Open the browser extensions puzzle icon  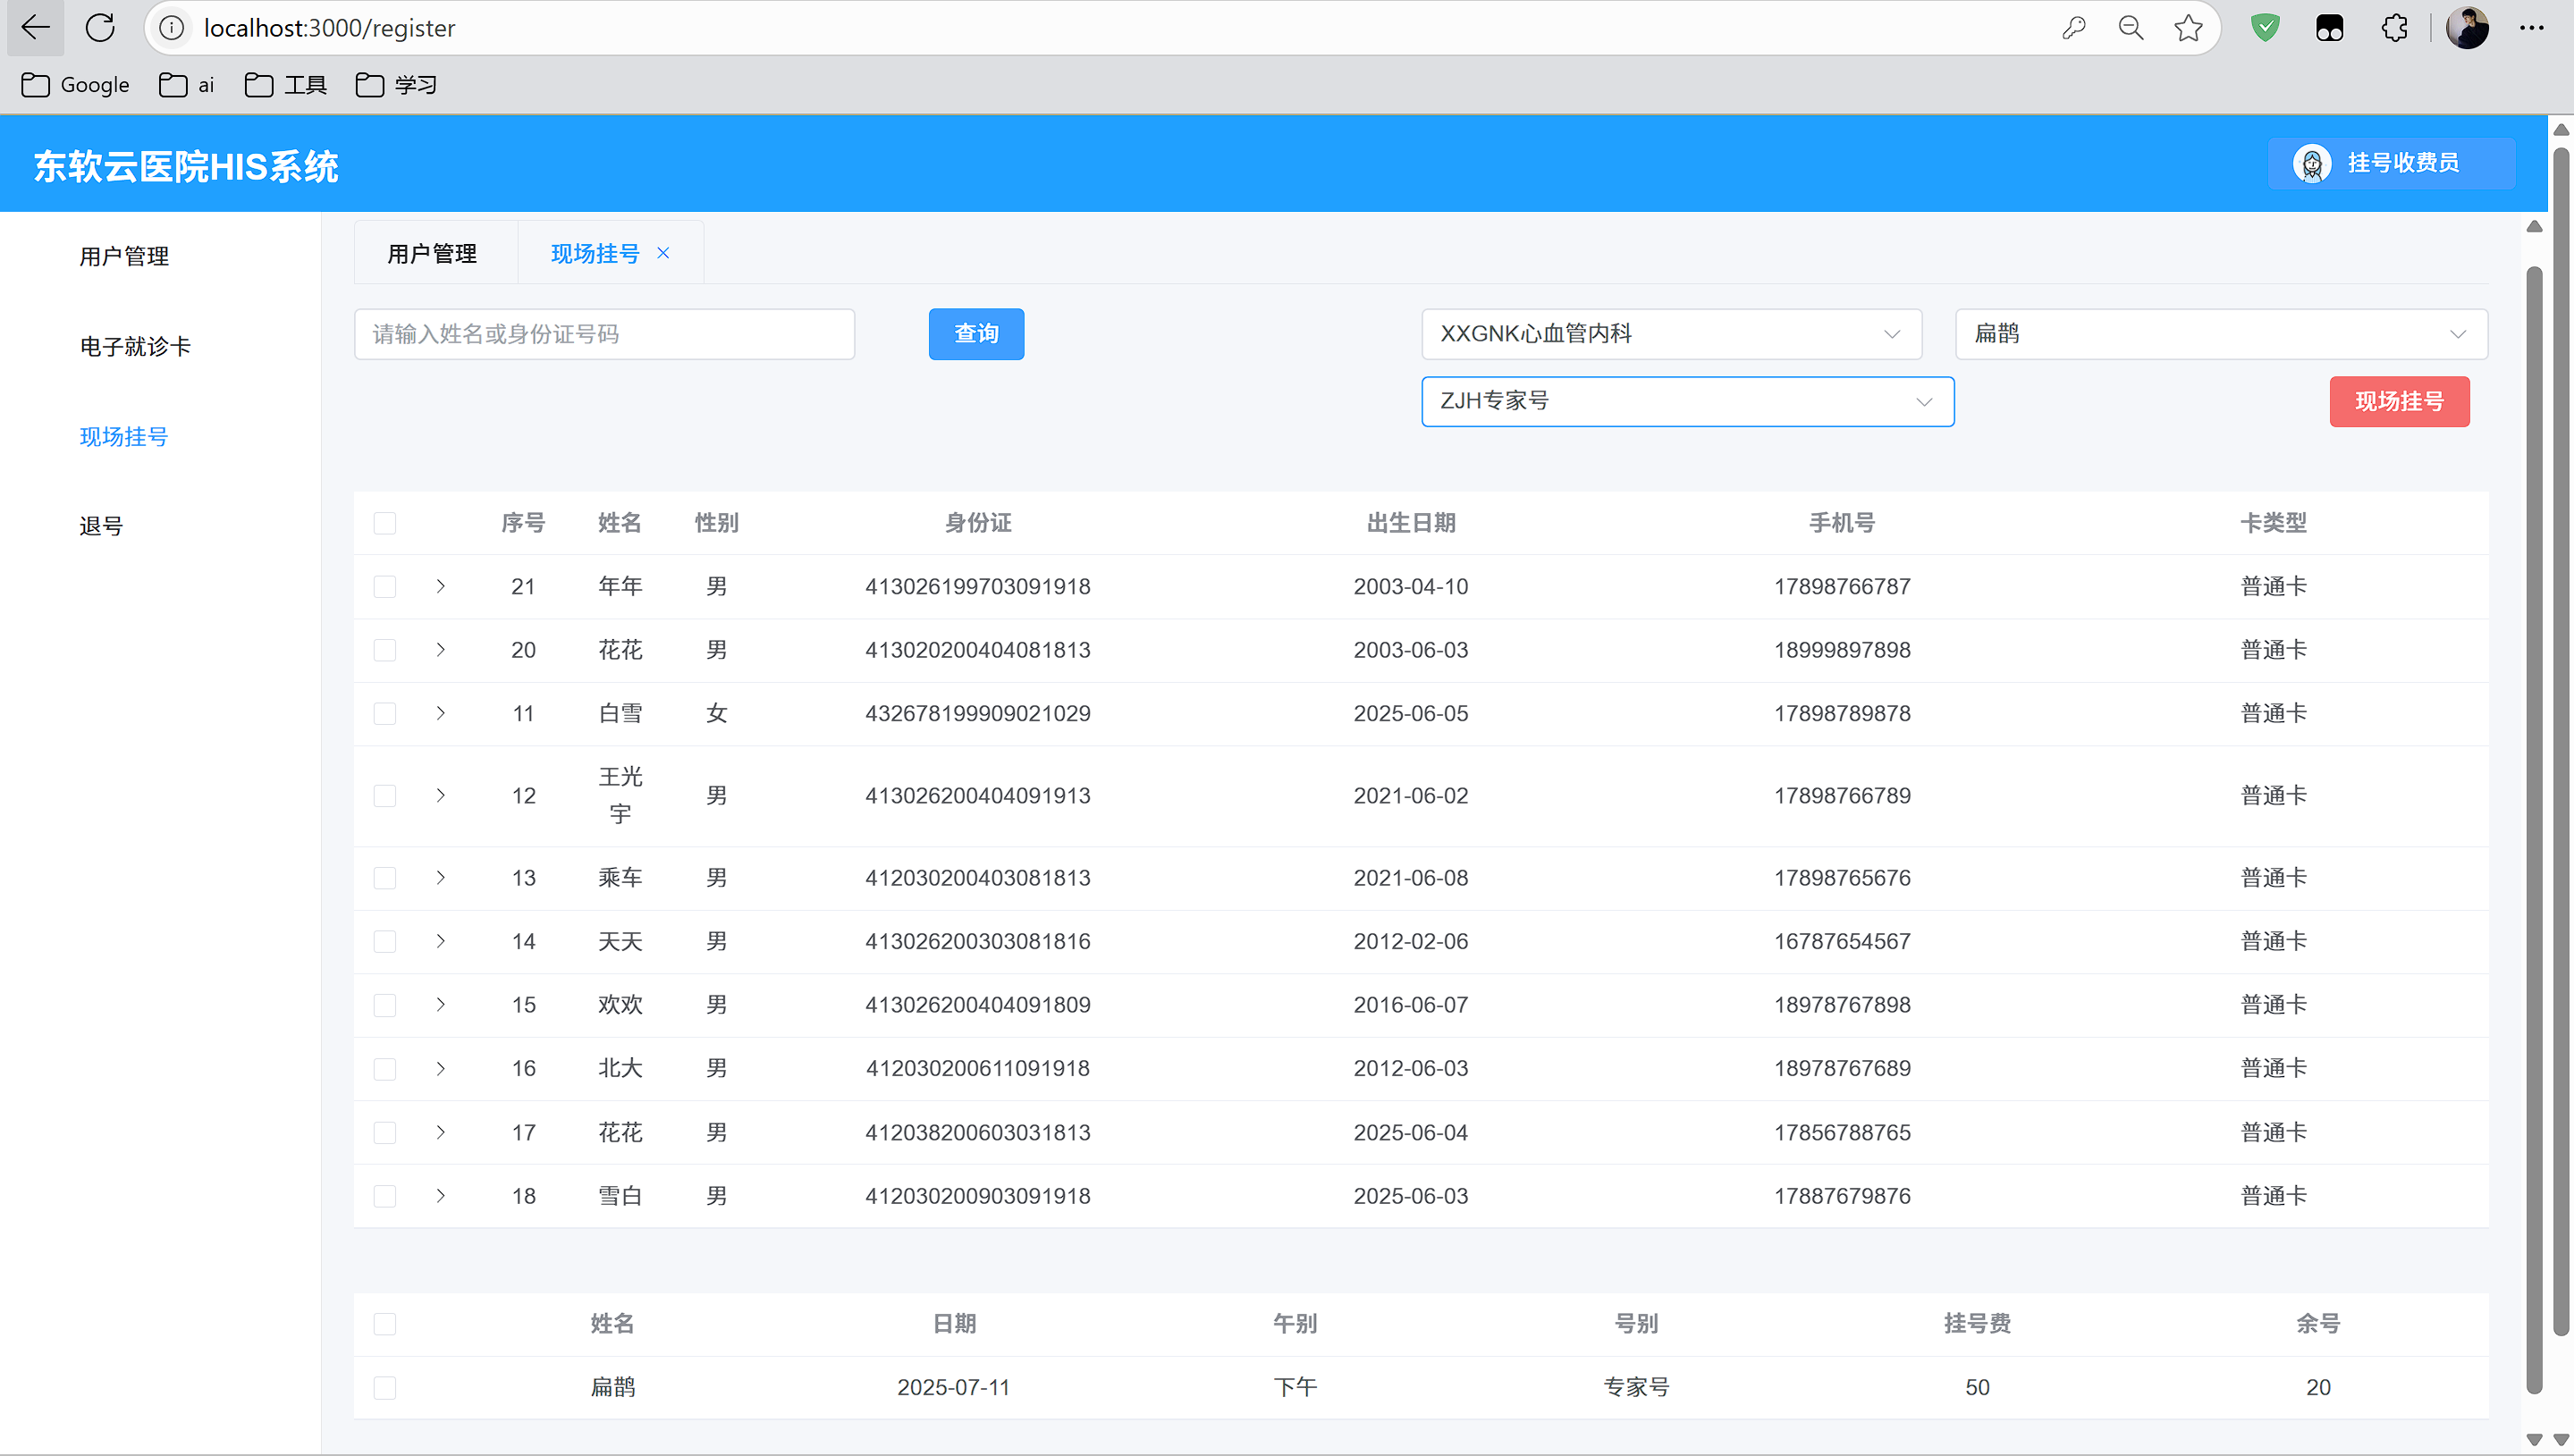pos(2394,28)
